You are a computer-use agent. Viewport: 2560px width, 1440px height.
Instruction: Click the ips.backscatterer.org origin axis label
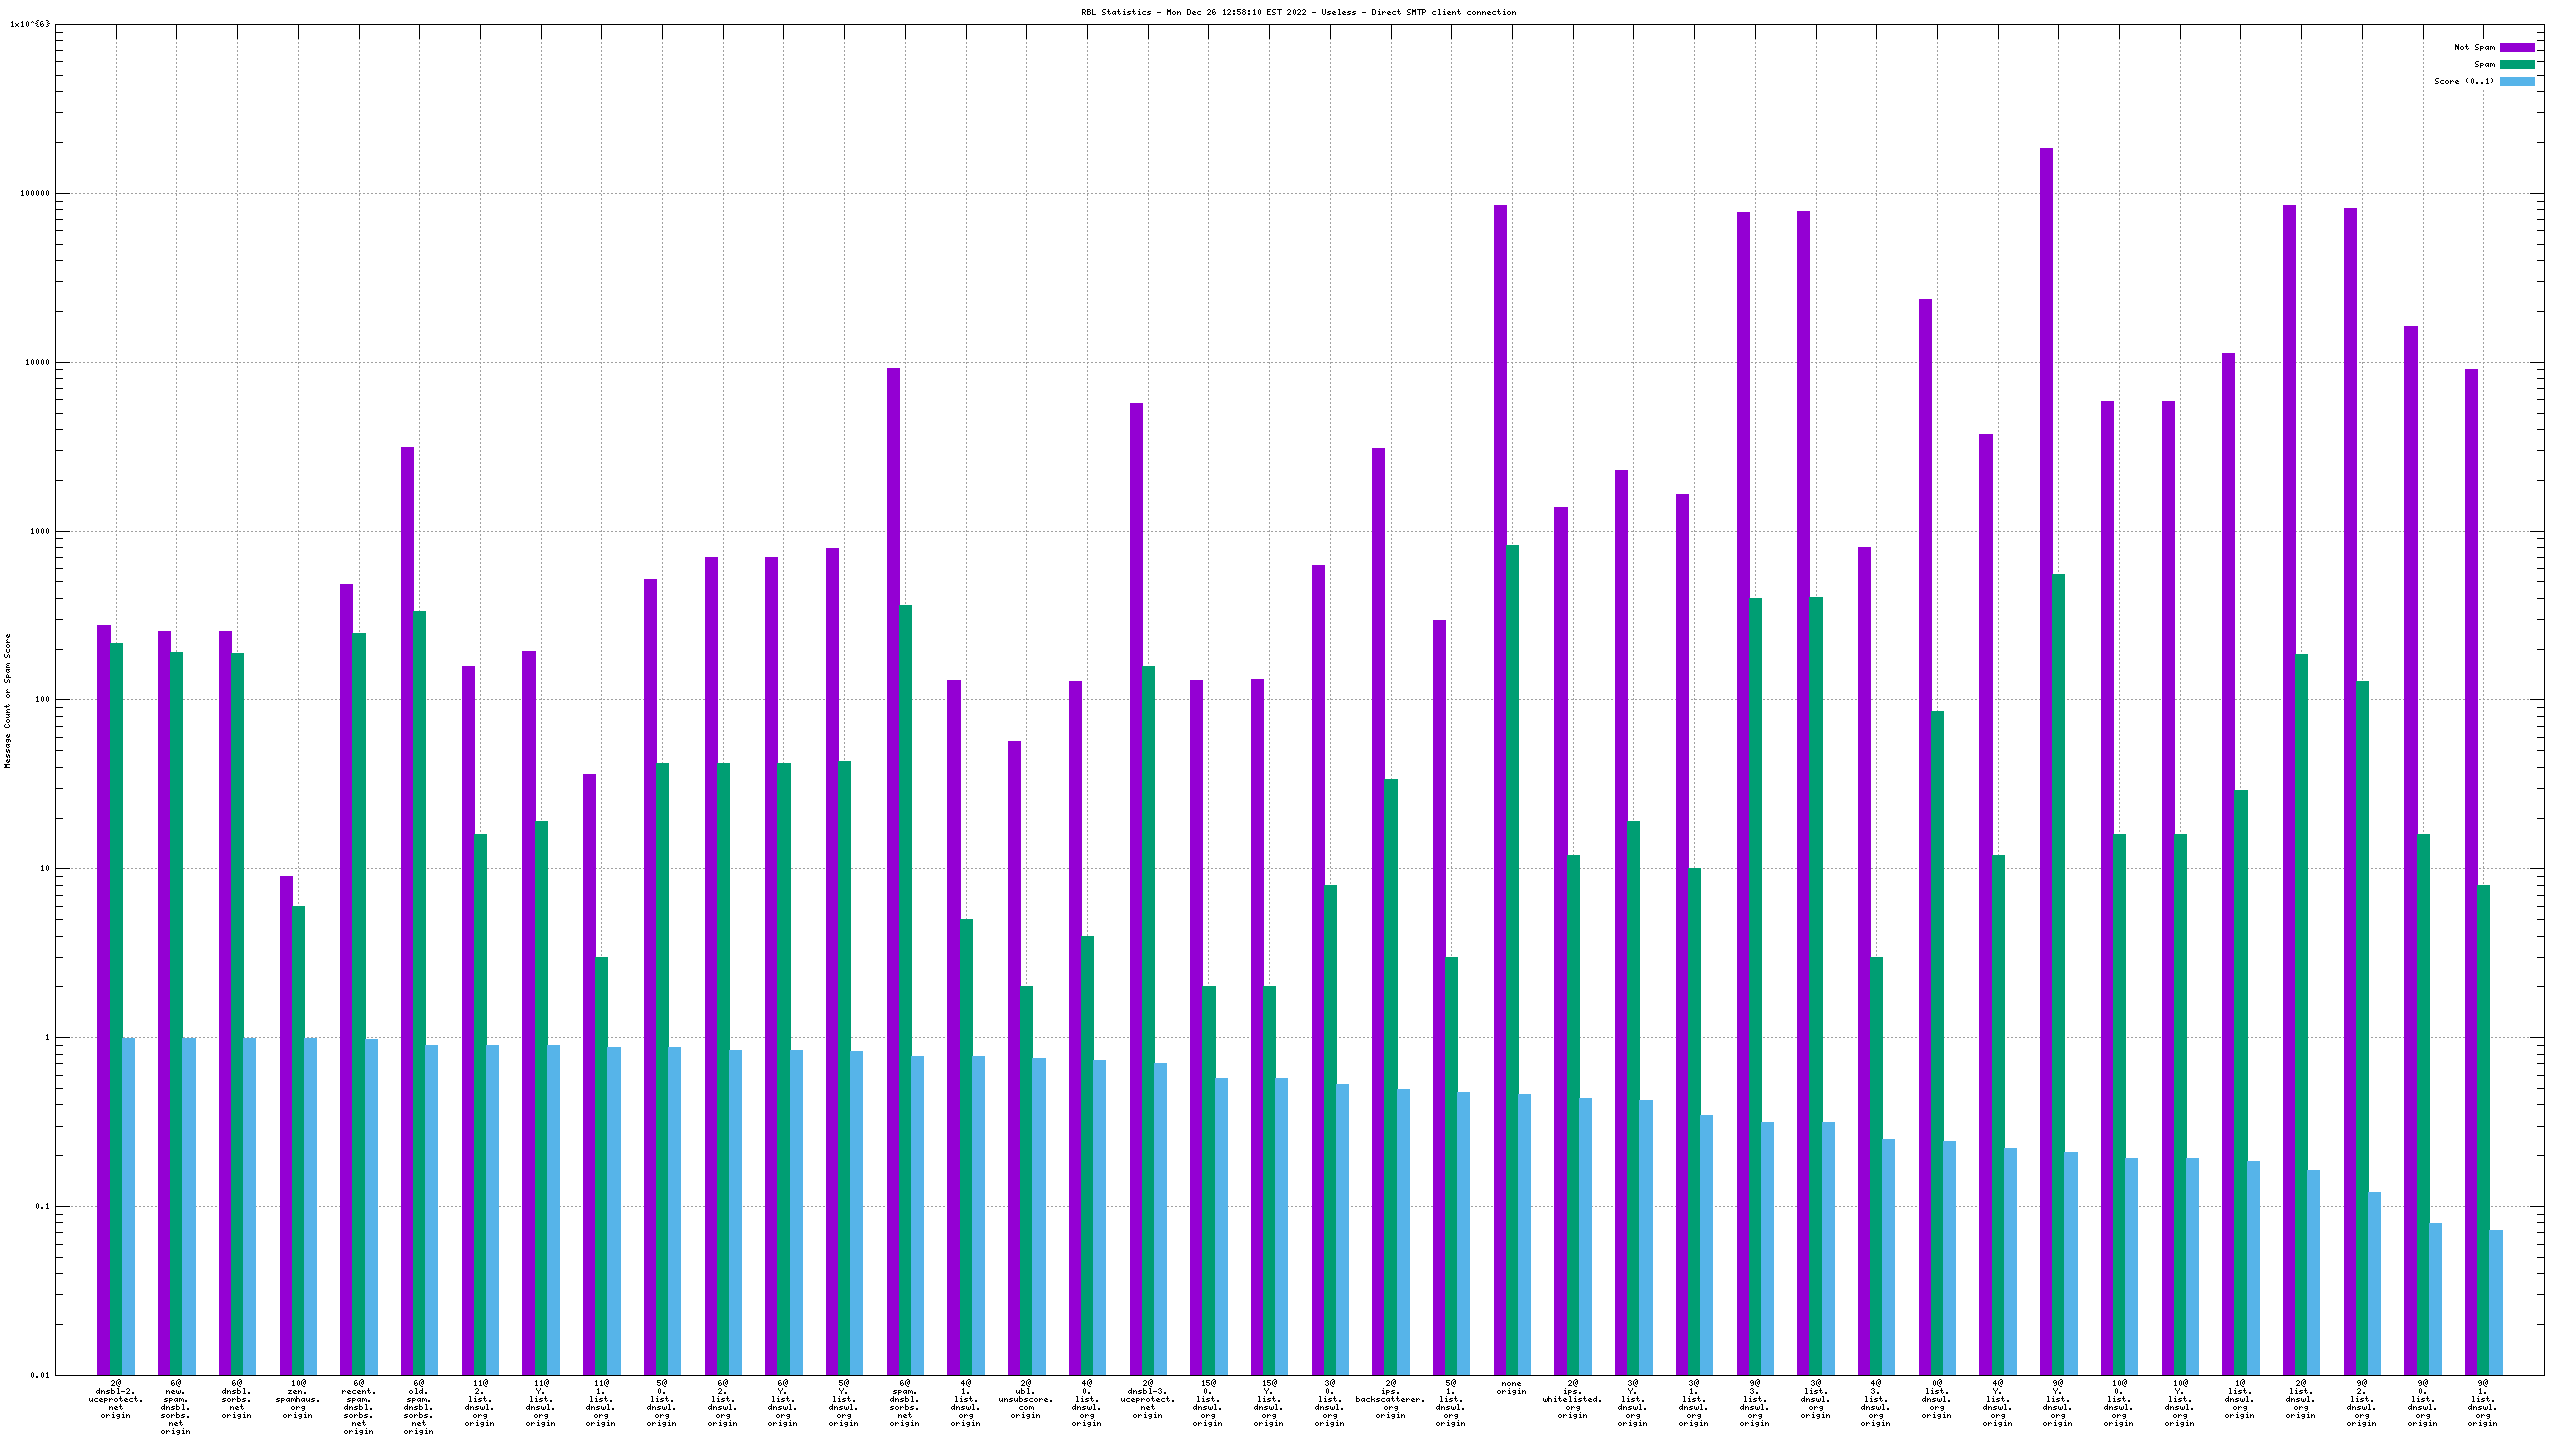(1390, 1399)
